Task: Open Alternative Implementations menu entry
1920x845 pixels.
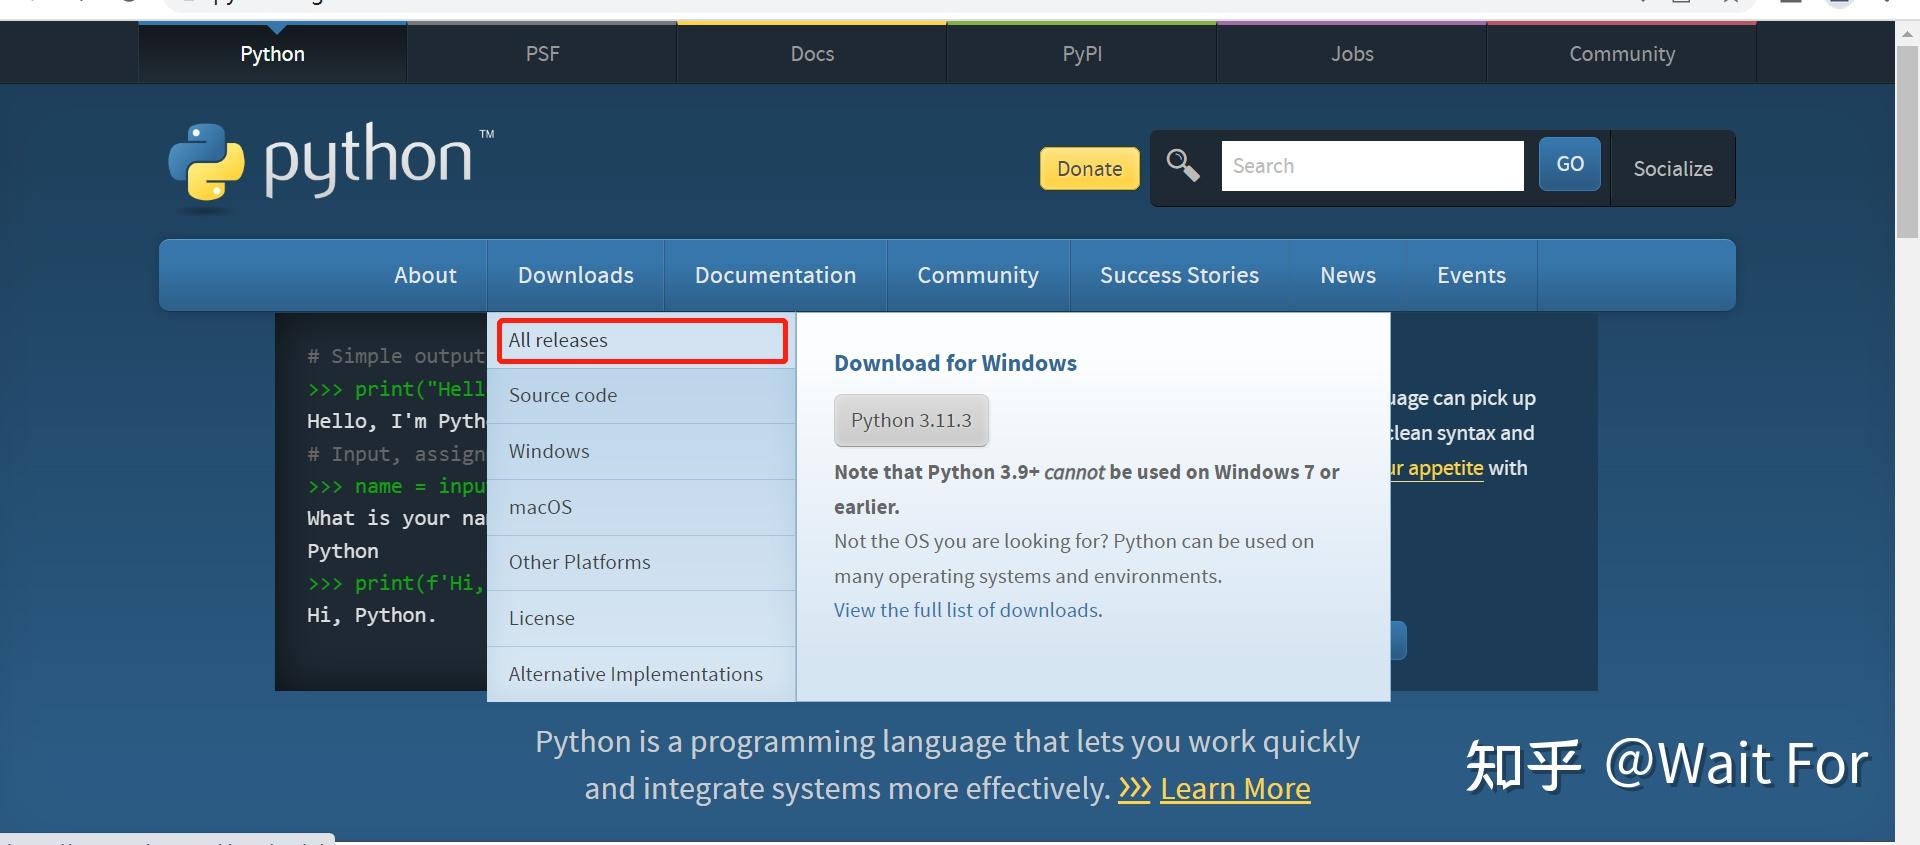Action: pyautogui.click(x=635, y=675)
